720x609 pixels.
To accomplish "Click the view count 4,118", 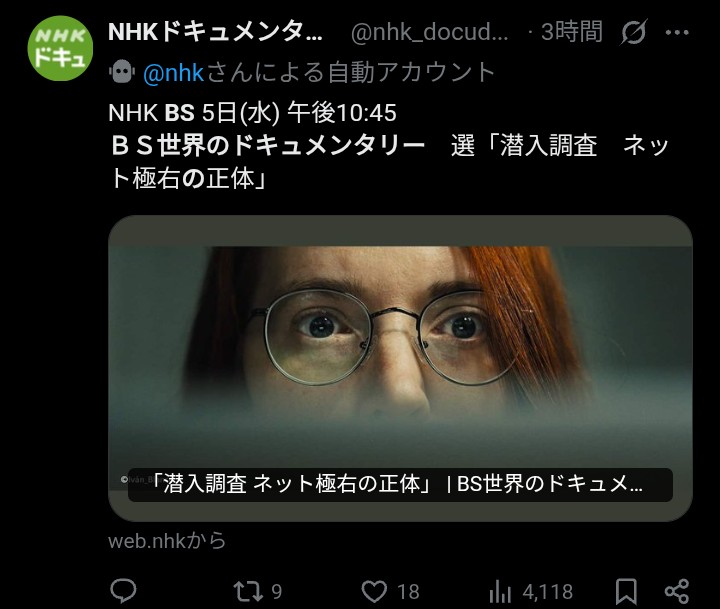I will point(547,592).
